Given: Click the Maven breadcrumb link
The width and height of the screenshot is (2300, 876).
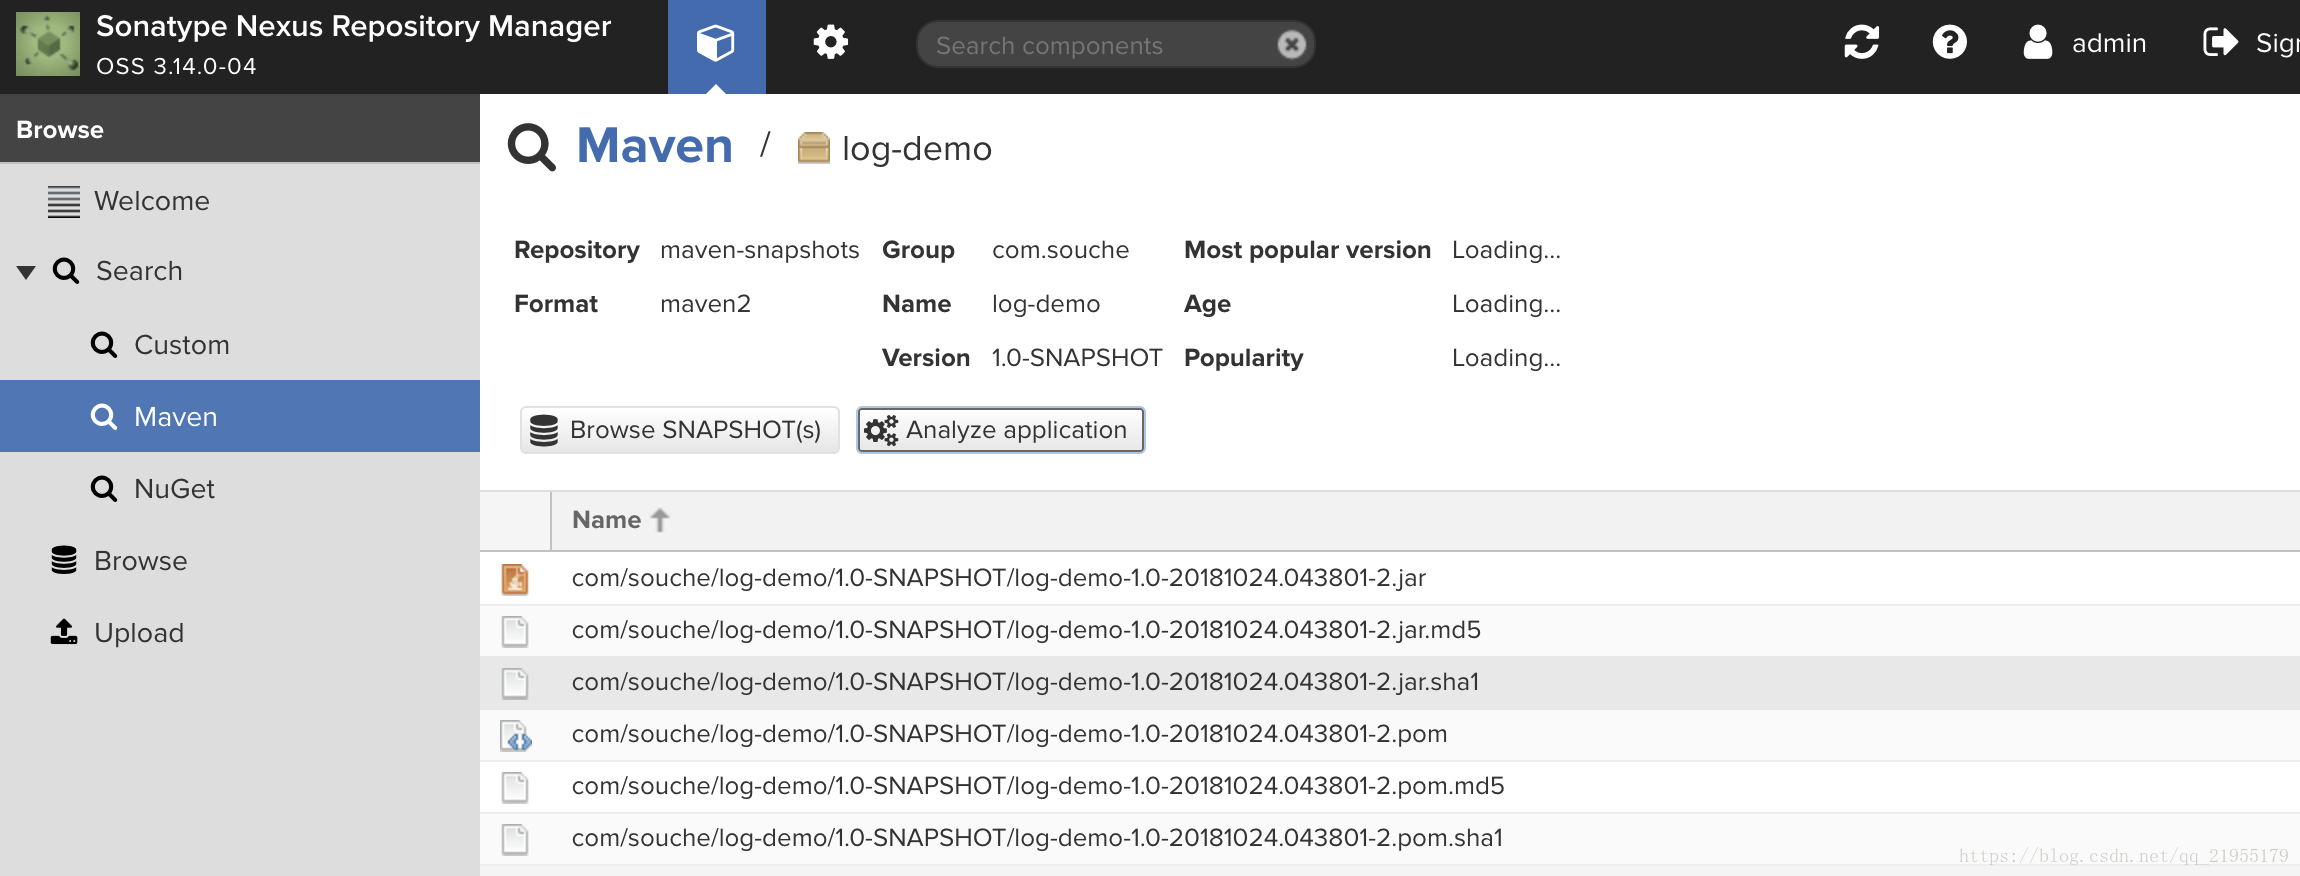Looking at the screenshot, I should pos(655,146).
